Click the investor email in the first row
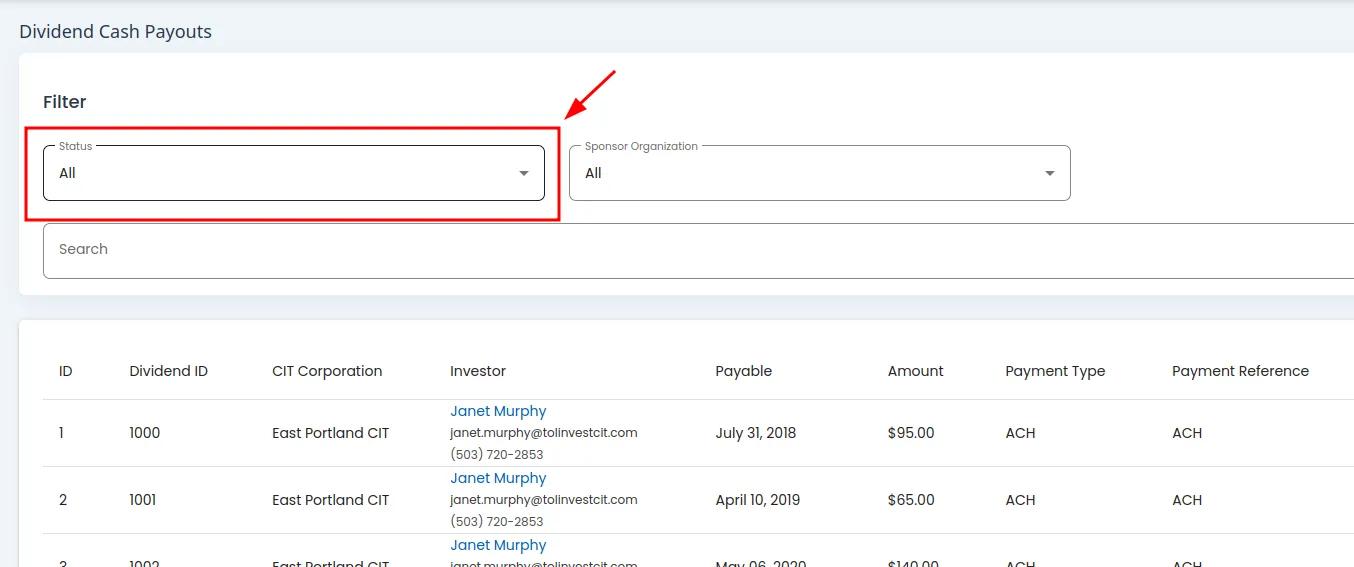 [543, 433]
